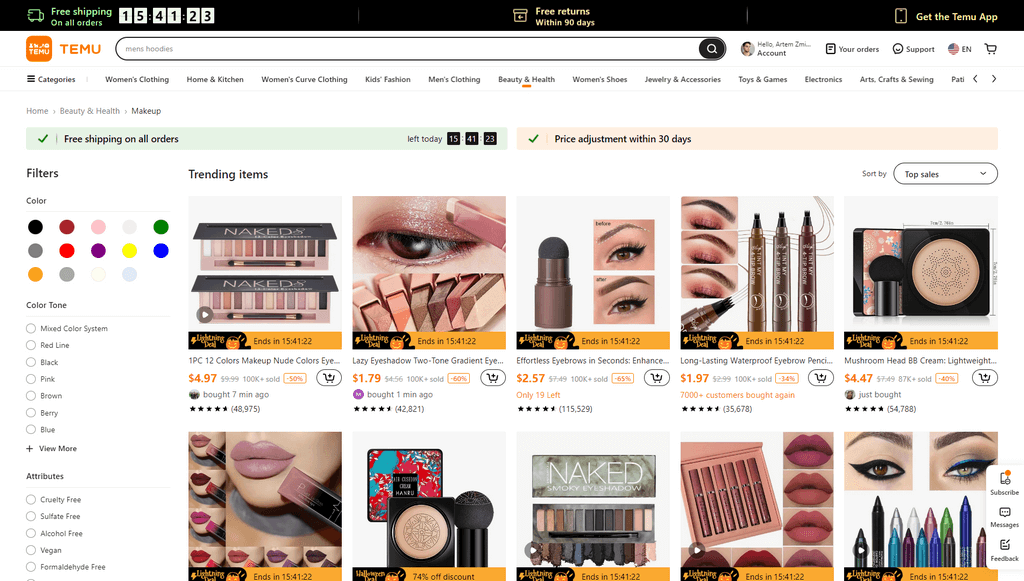The height and width of the screenshot is (581, 1024).
Task: Open Kids' Fashion category tab
Action: point(387,80)
